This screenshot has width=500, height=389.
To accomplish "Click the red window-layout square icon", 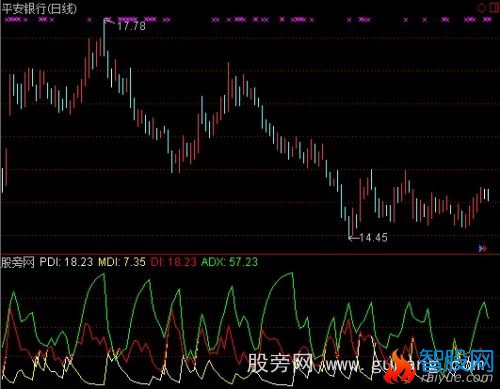I will click(x=494, y=8).
